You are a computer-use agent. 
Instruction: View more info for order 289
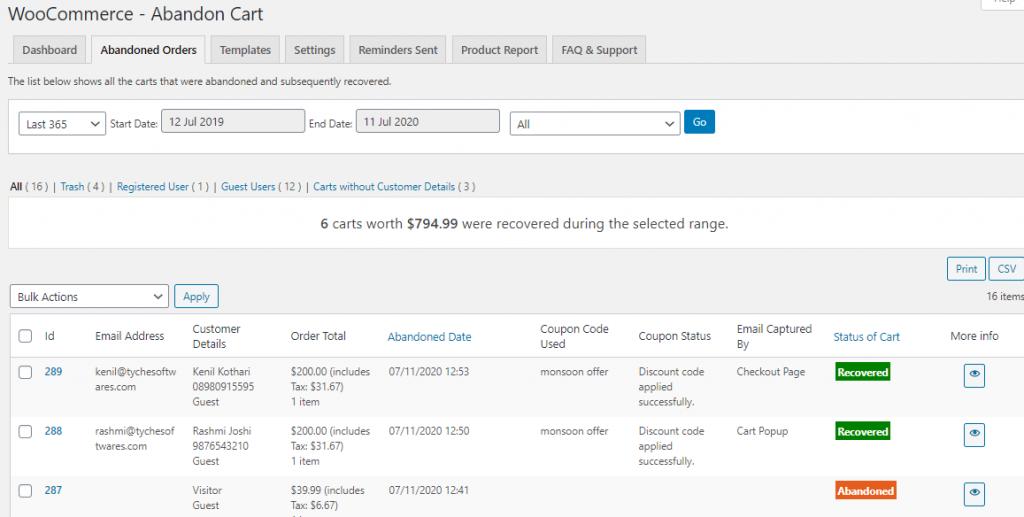tap(974, 375)
